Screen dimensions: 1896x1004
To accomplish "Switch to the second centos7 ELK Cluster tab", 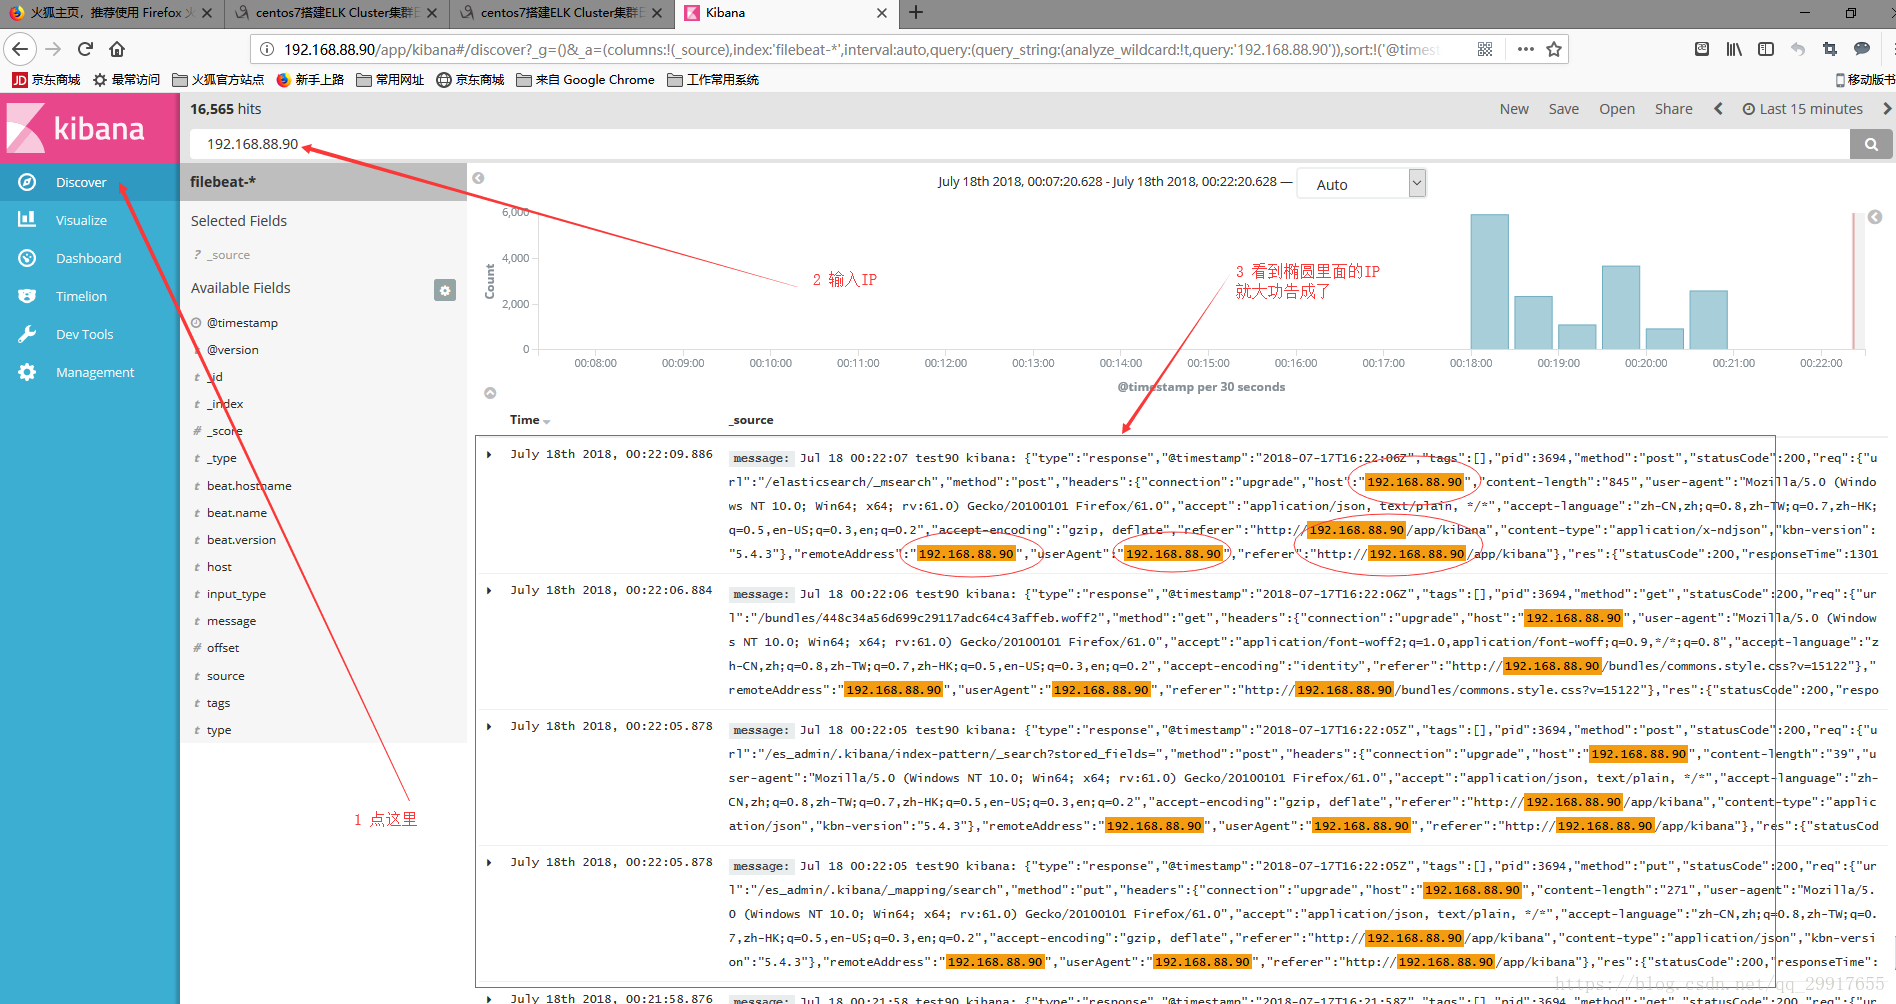I will (x=561, y=13).
